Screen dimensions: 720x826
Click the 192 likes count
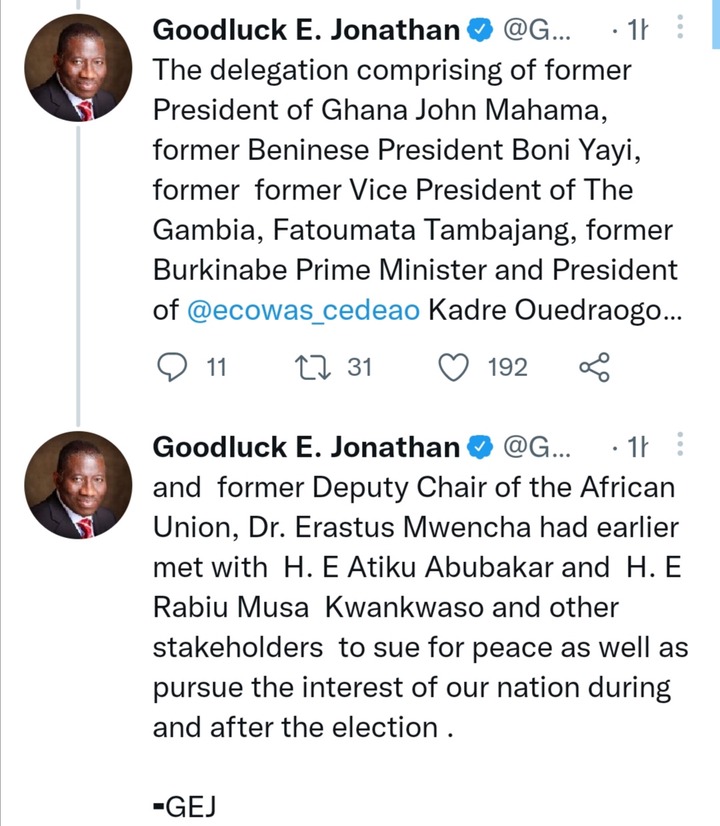[x=507, y=367]
